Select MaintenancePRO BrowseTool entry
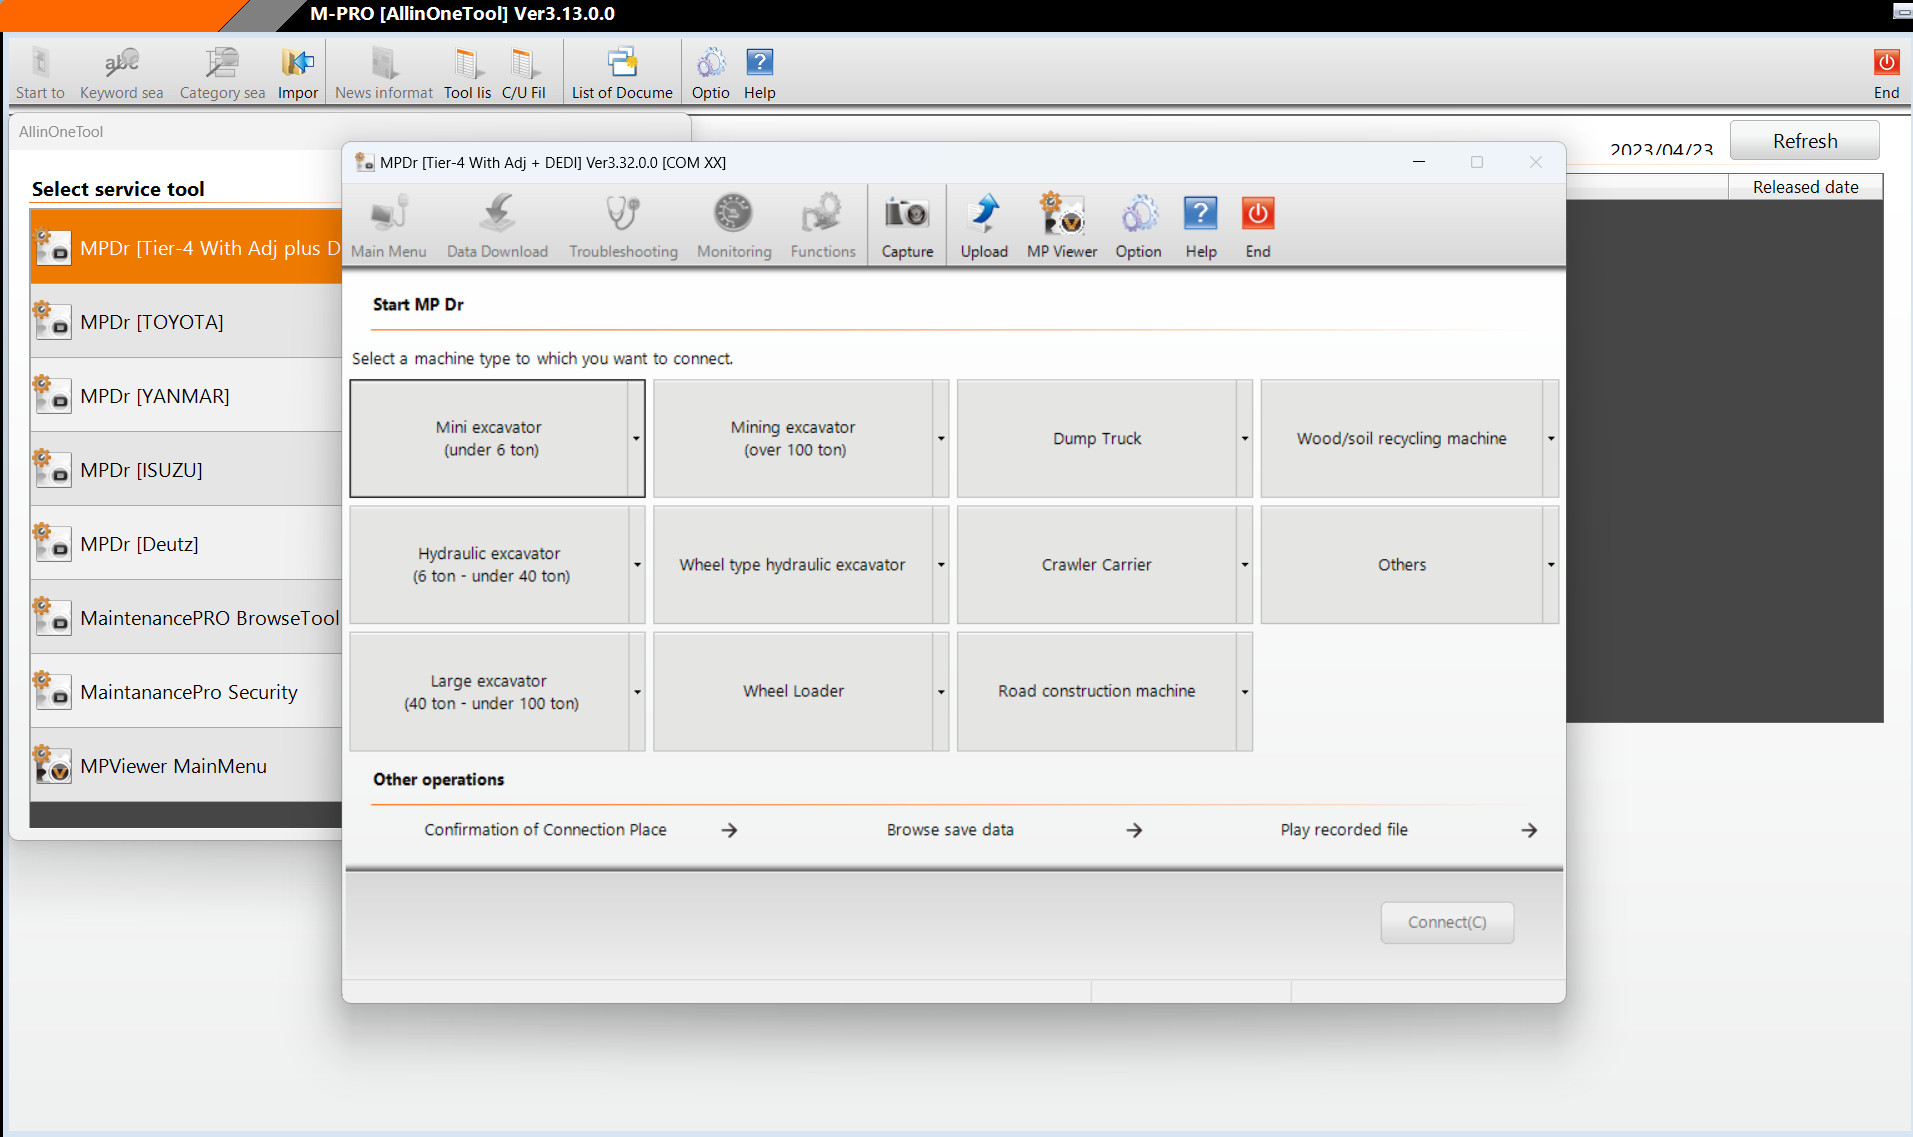This screenshot has height=1137, width=1913. 186,618
